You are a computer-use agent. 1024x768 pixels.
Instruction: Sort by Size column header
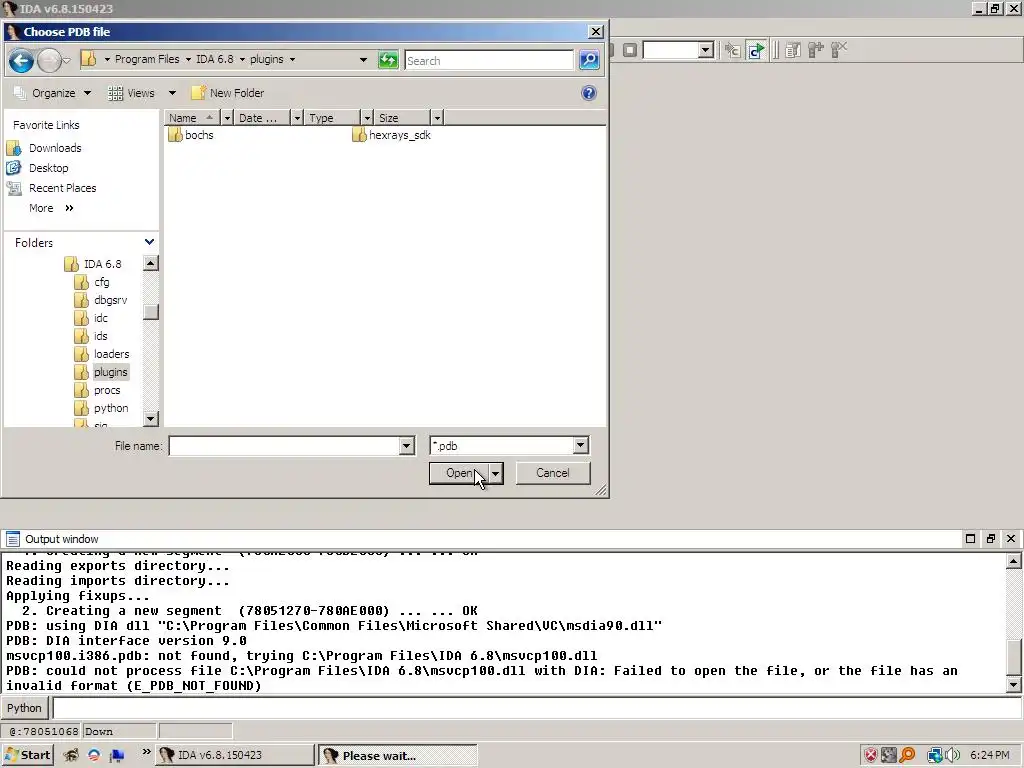(402, 118)
